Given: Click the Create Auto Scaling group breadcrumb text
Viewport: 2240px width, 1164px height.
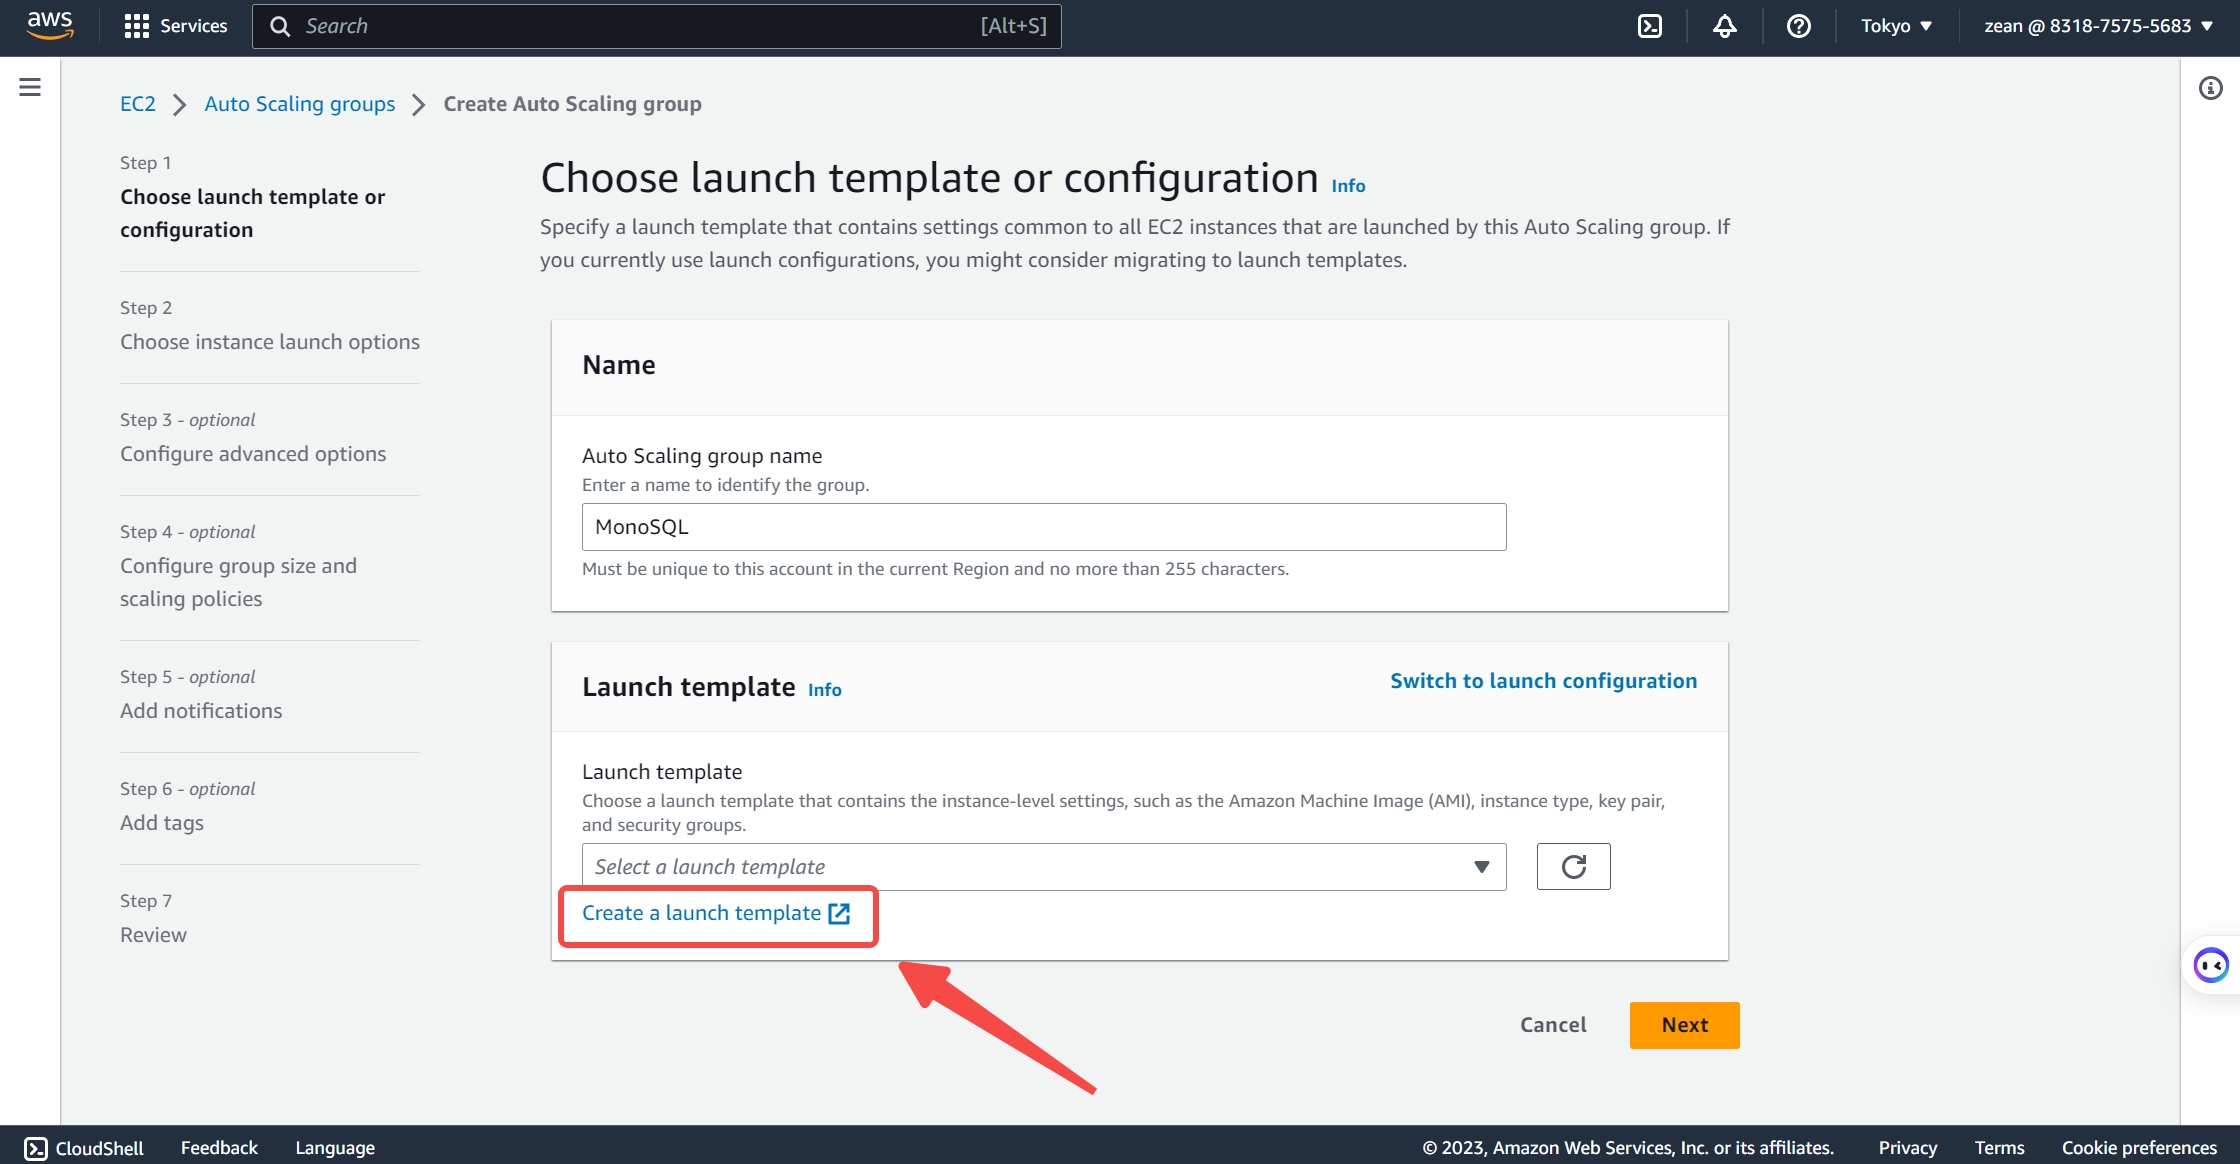Looking at the screenshot, I should [x=572, y=104].
